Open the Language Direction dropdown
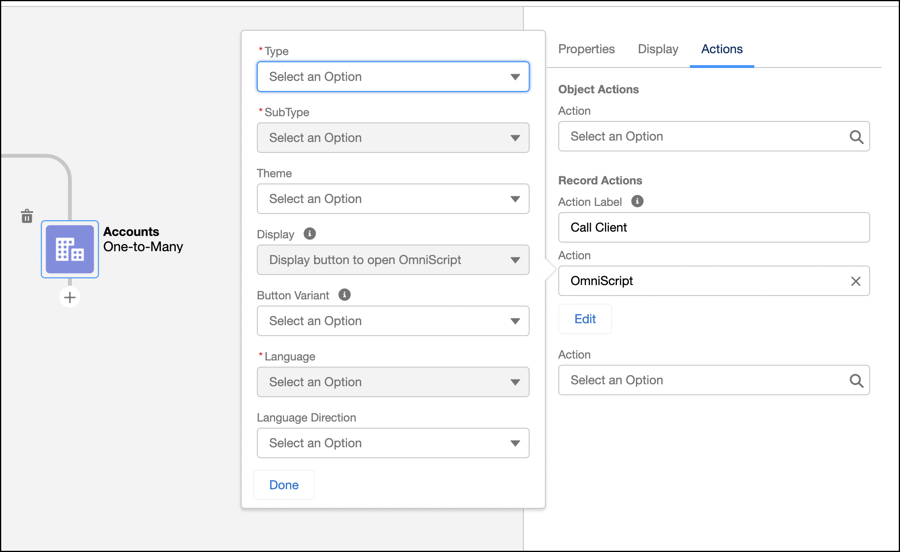The height and width of the screenshot is (552, 900). click(393, 443)
